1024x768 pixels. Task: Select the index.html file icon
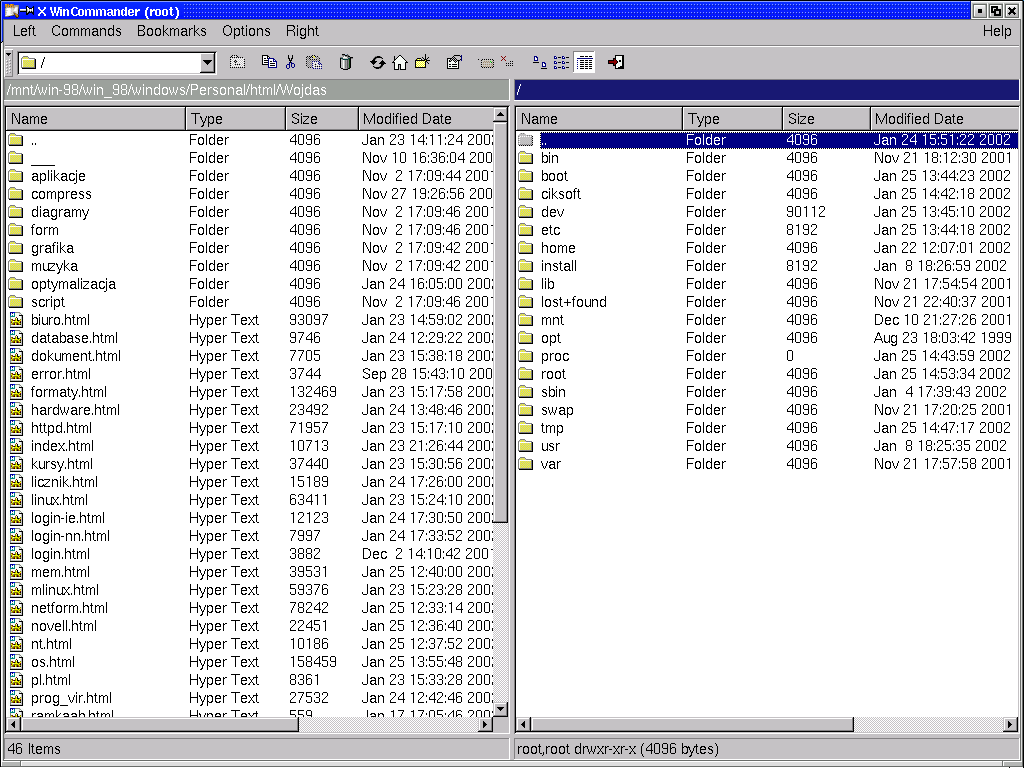pyautogui.click(x=16, y=446)
